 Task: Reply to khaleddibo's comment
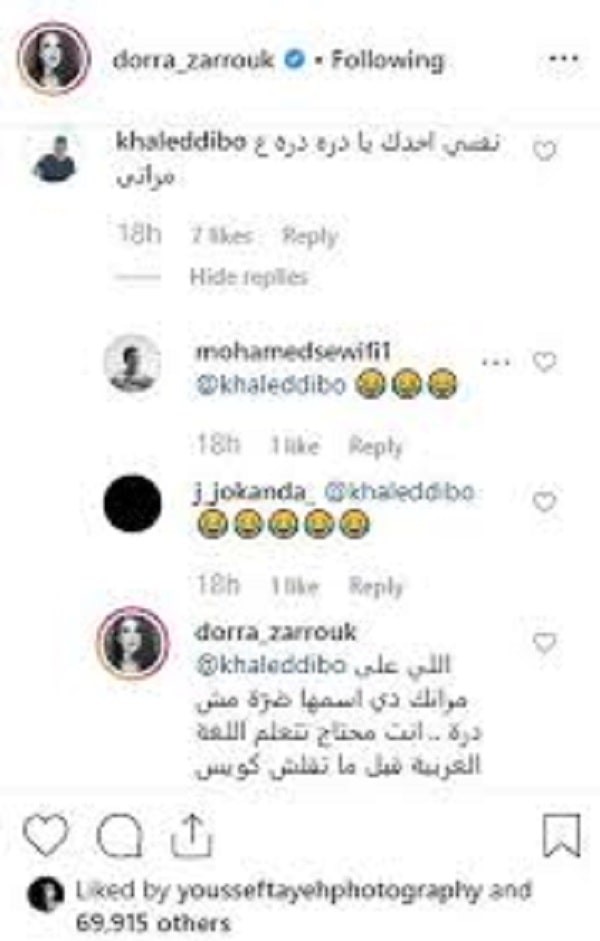(310, 235)
